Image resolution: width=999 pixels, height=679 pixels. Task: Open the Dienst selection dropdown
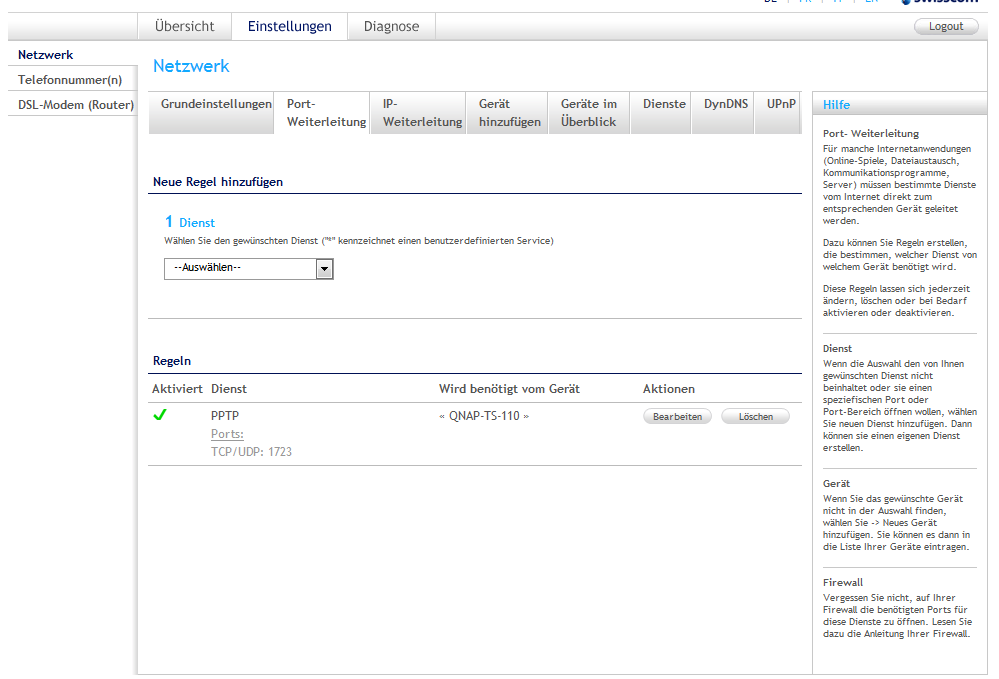tap(243, 268)
